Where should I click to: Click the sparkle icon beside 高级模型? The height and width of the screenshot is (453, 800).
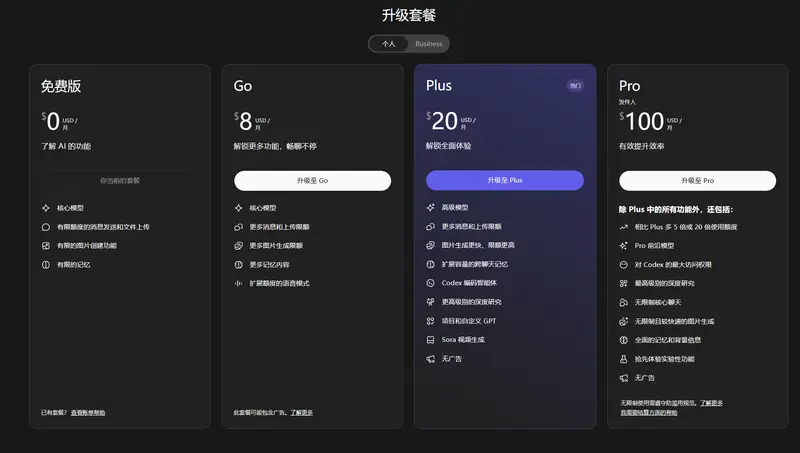point(431,208)
